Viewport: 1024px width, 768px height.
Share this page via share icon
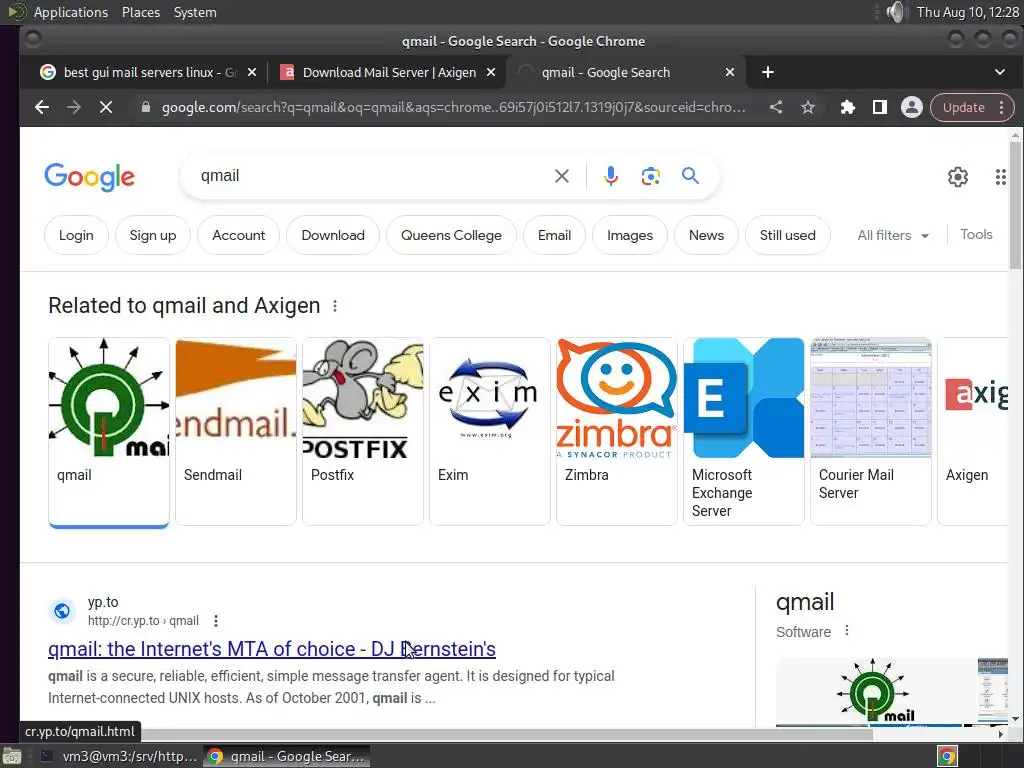coord(776,107)
